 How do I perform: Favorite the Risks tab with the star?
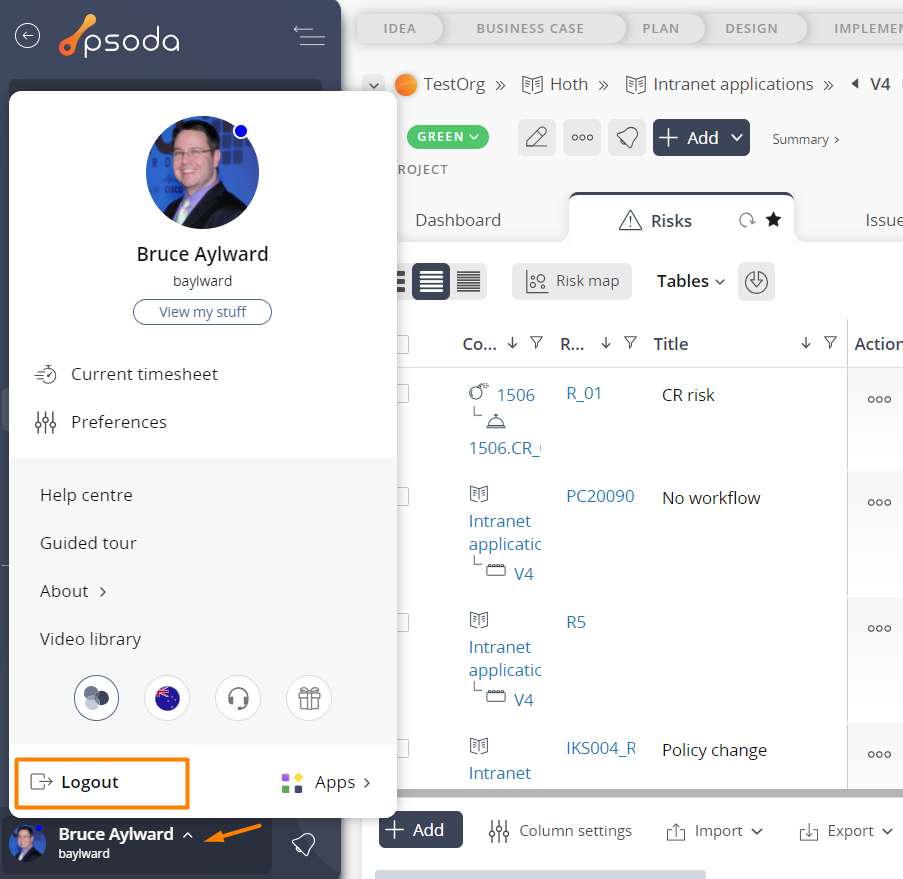click(773, 220)
